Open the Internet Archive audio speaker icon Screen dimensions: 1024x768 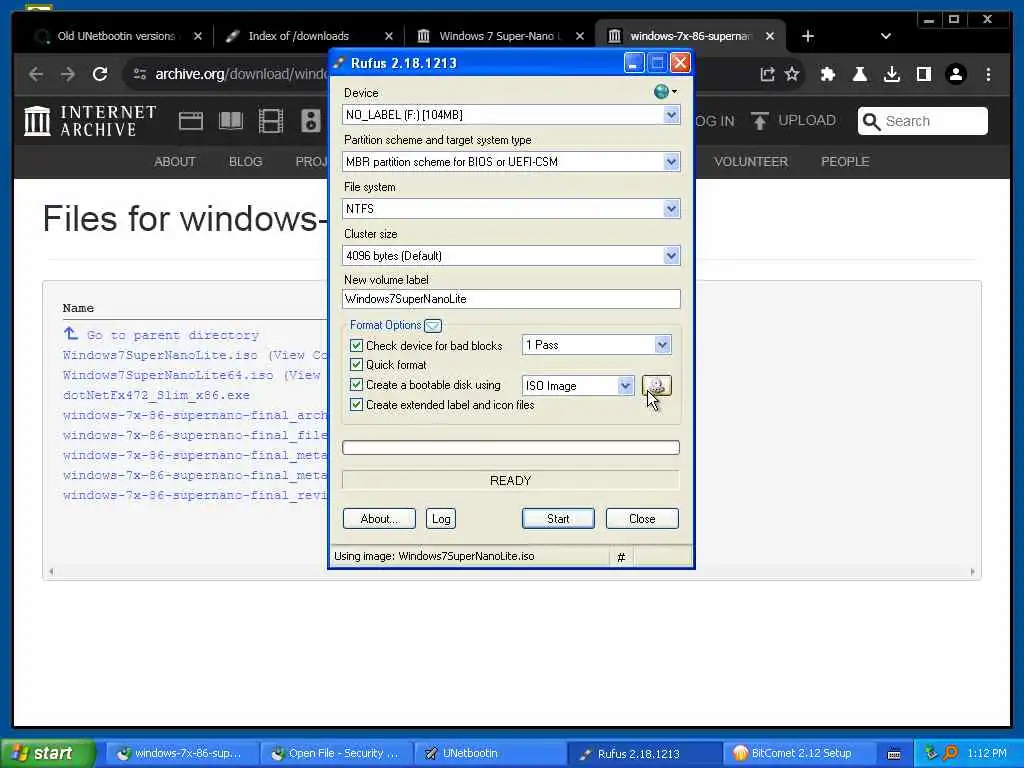point(311,121)
